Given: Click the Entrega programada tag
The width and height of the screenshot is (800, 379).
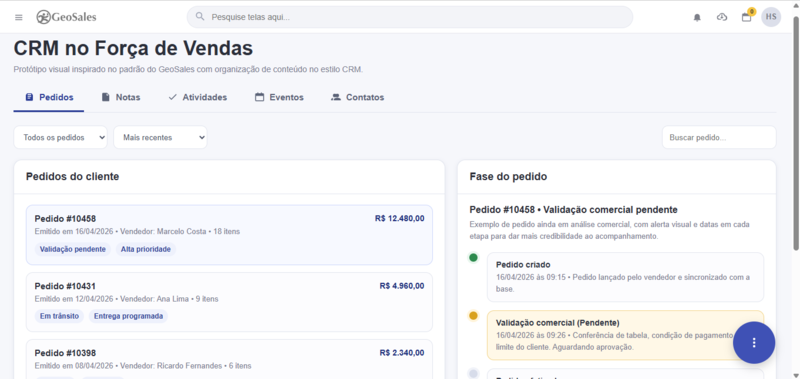Looking at the screenshot, I should tap(128, 316).
